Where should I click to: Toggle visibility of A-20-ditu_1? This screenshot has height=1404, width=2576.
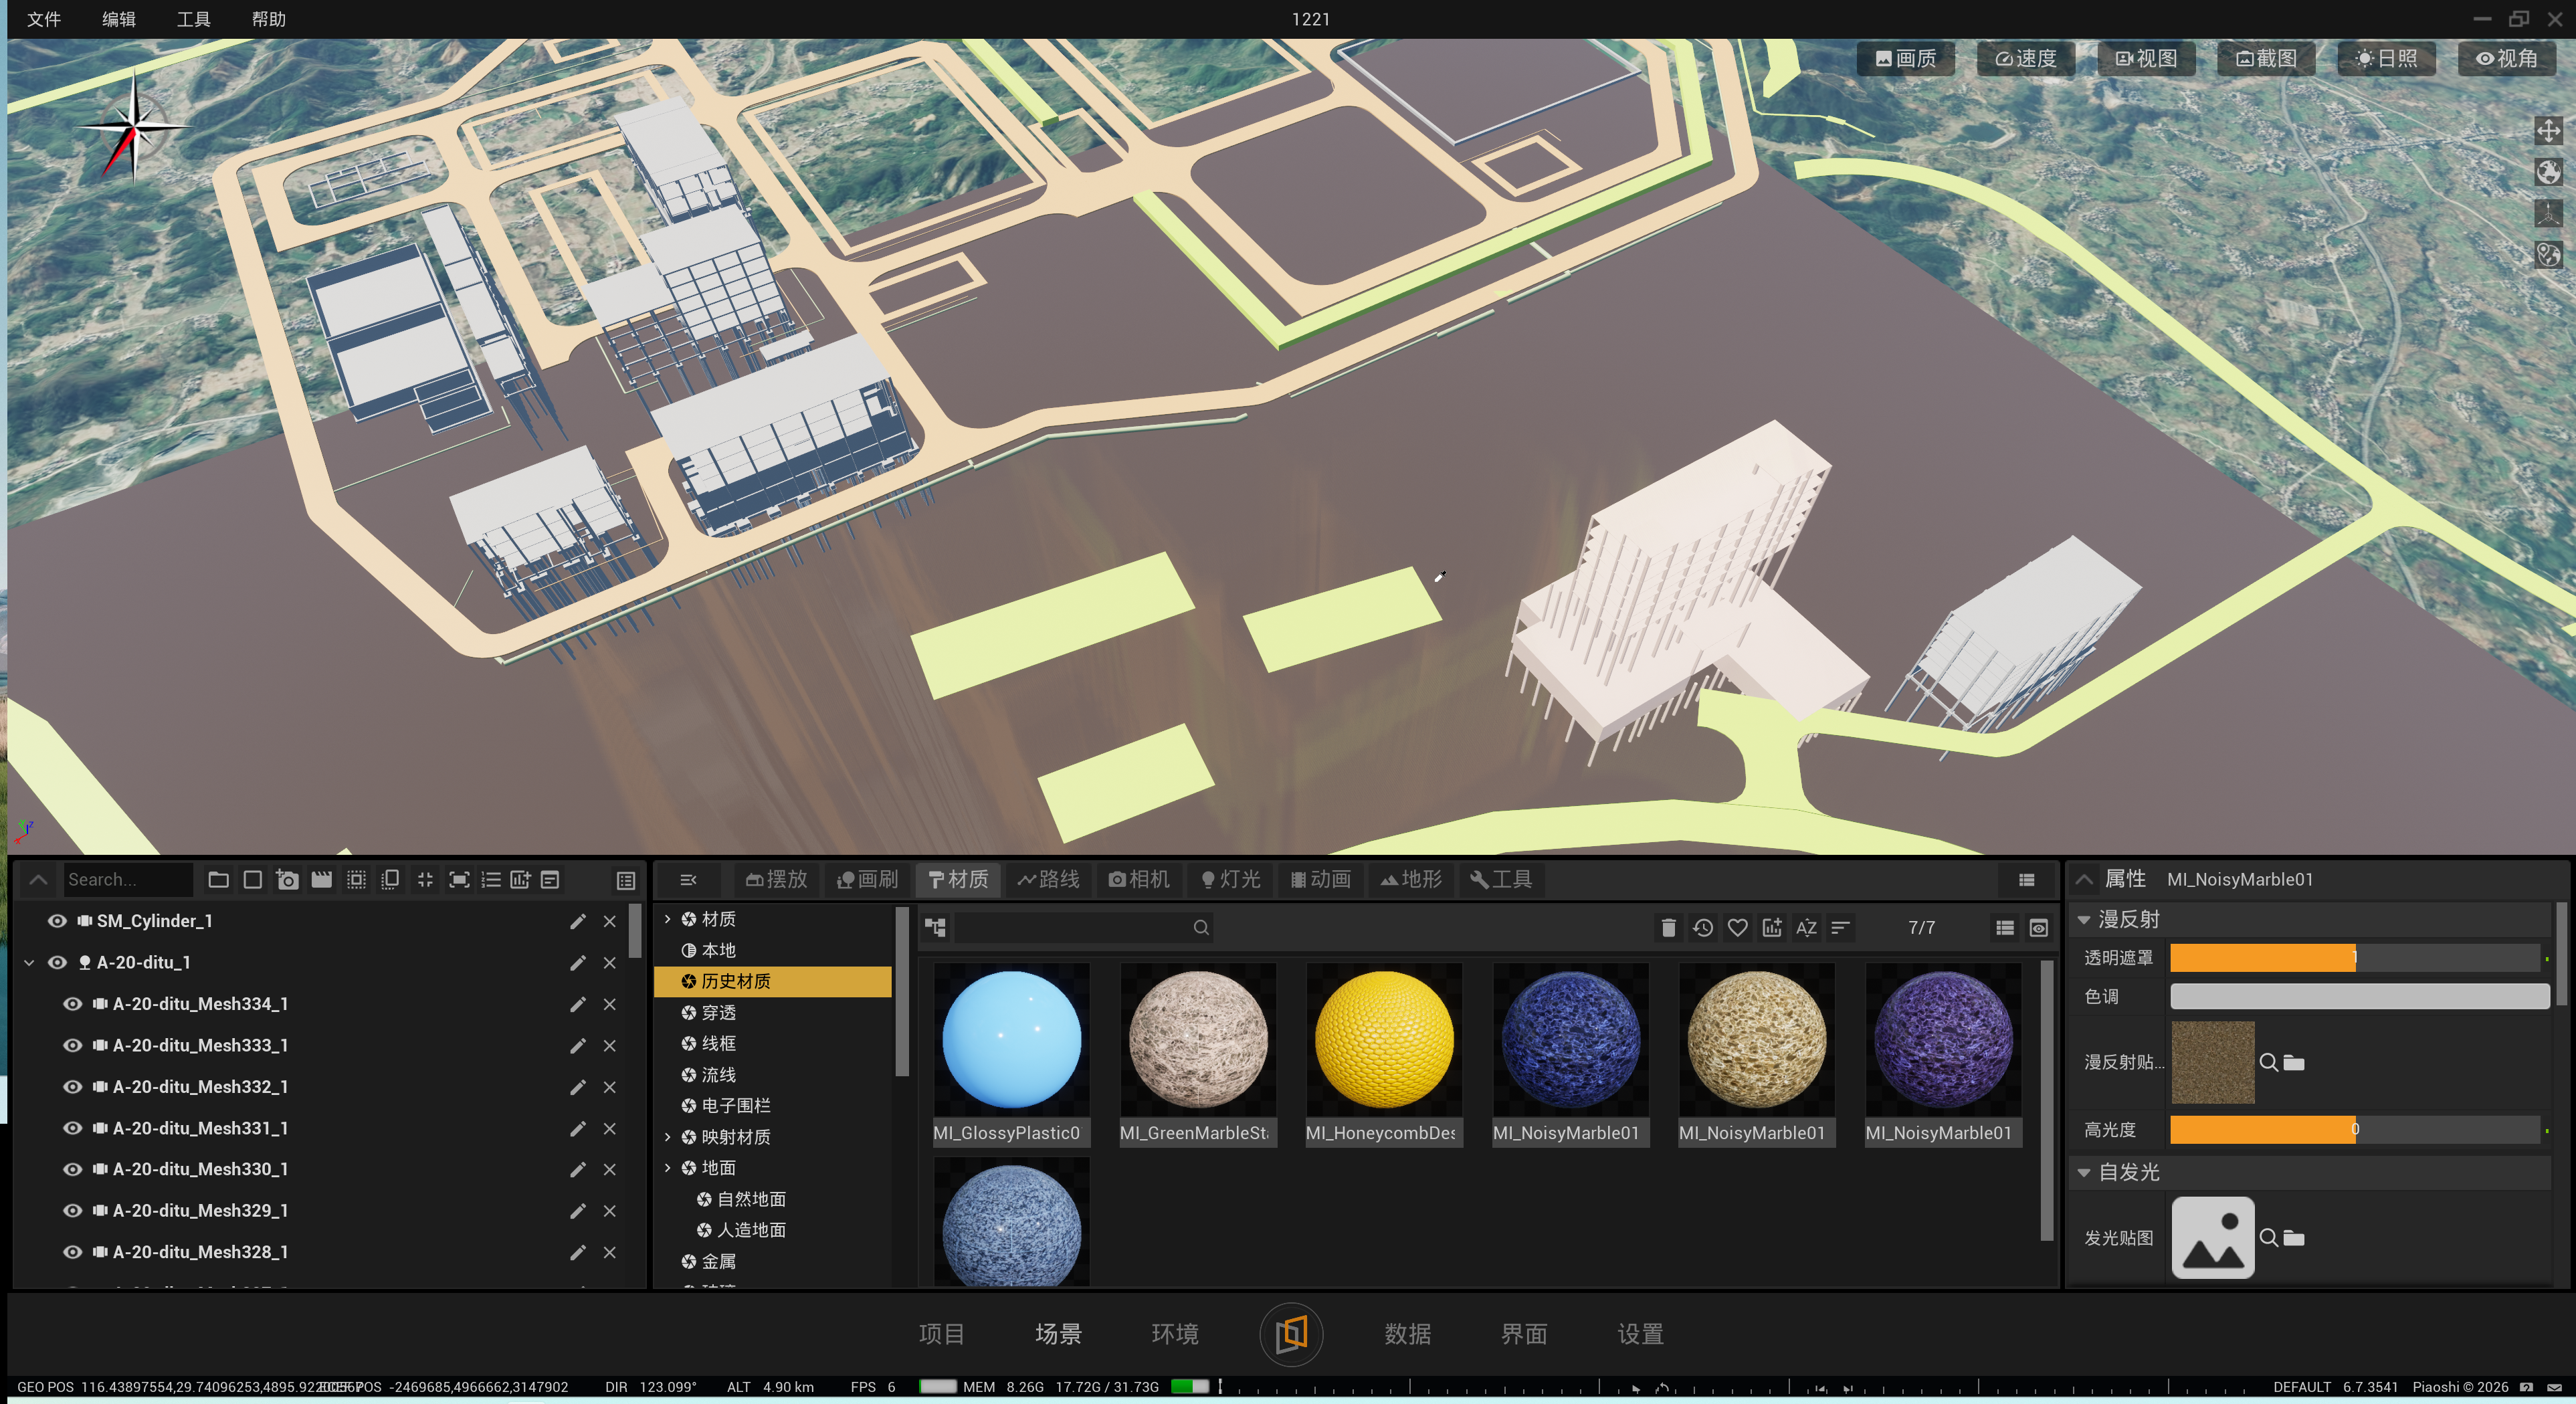pyautogui.click(x=57, y=962)
